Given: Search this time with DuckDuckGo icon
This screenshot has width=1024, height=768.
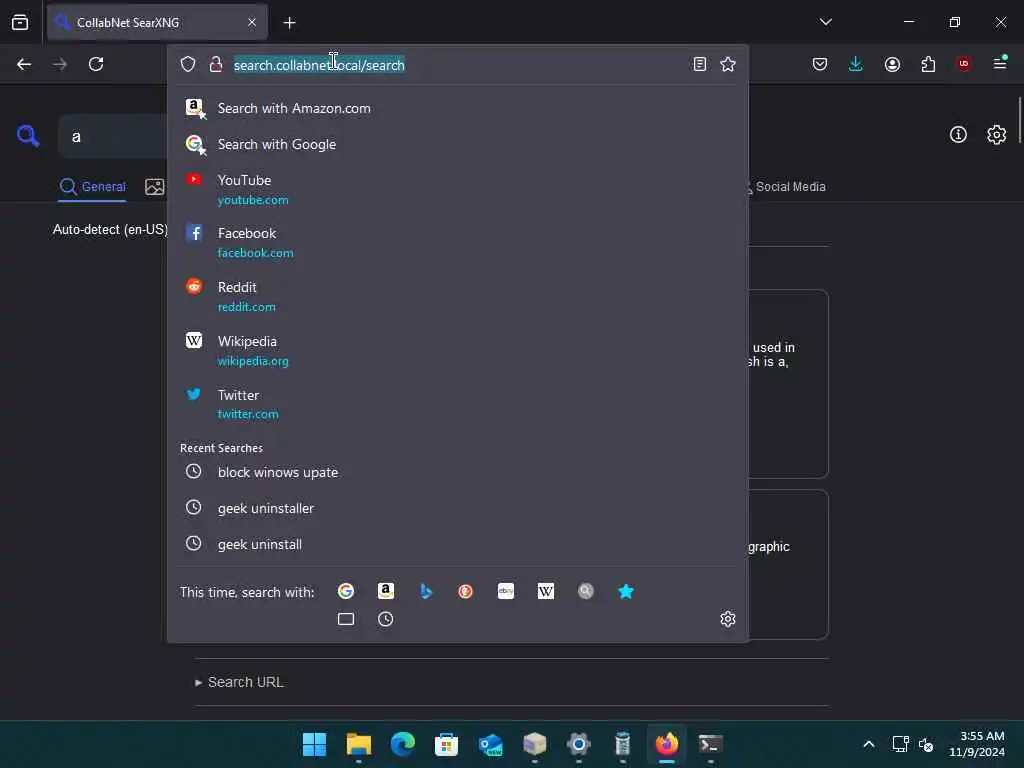Looking at the screenshot, I should (465, 591).
